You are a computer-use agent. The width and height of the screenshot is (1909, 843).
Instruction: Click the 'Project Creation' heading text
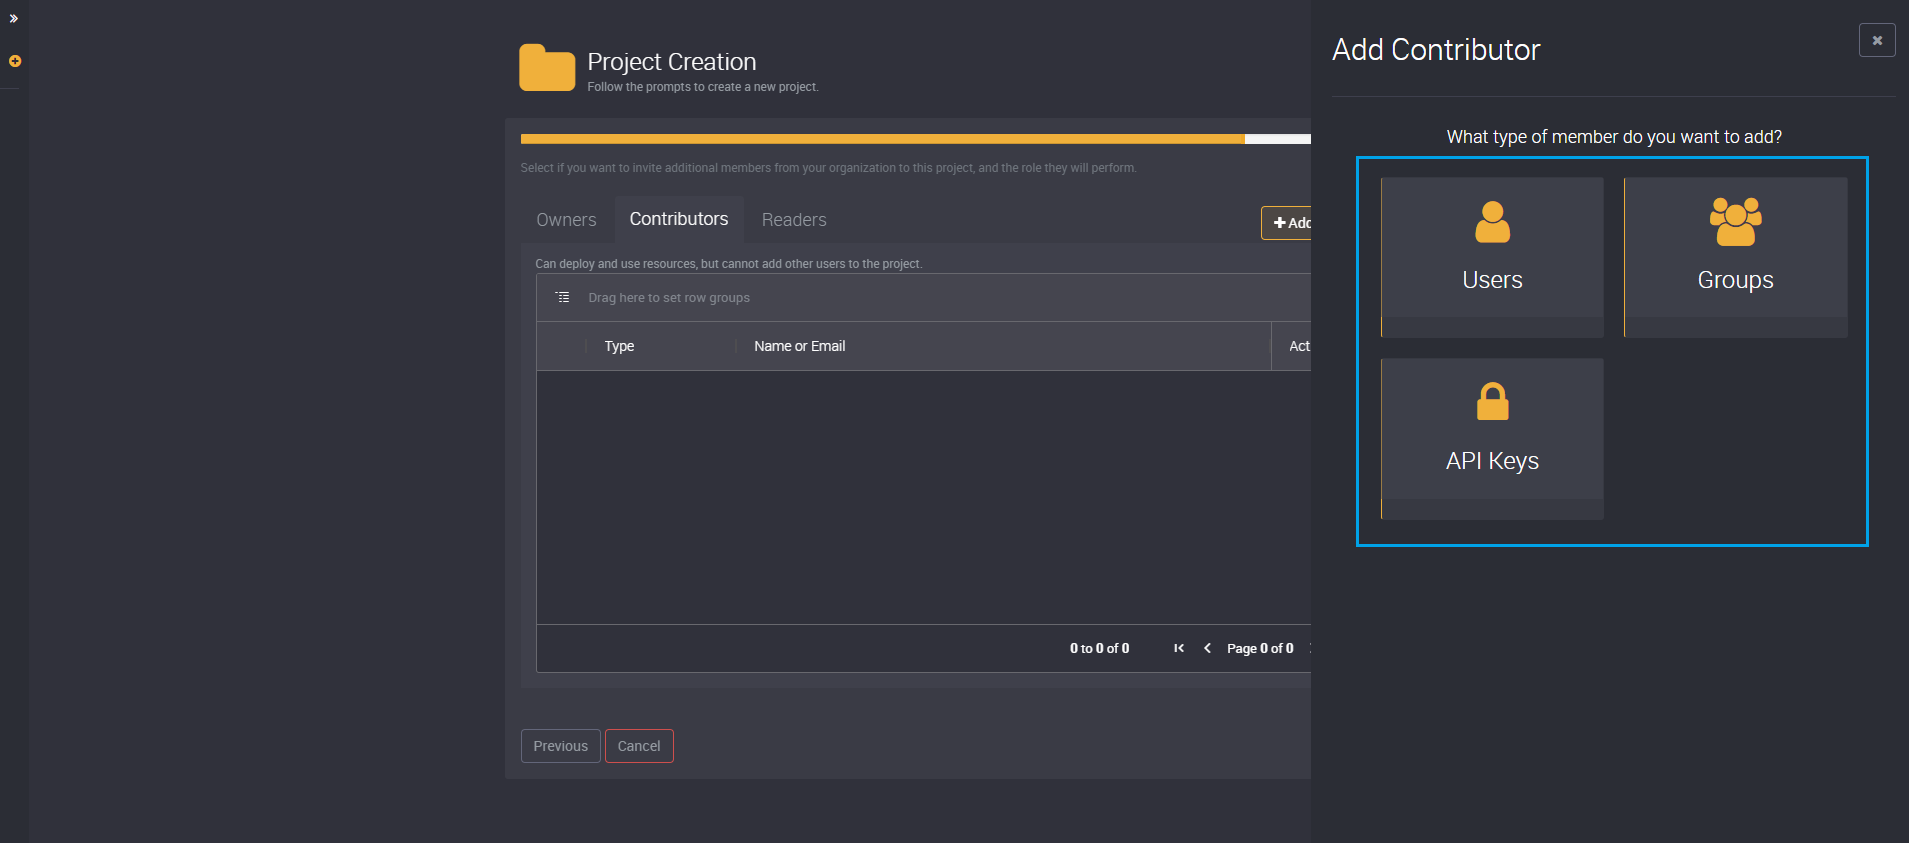[672, 62]
